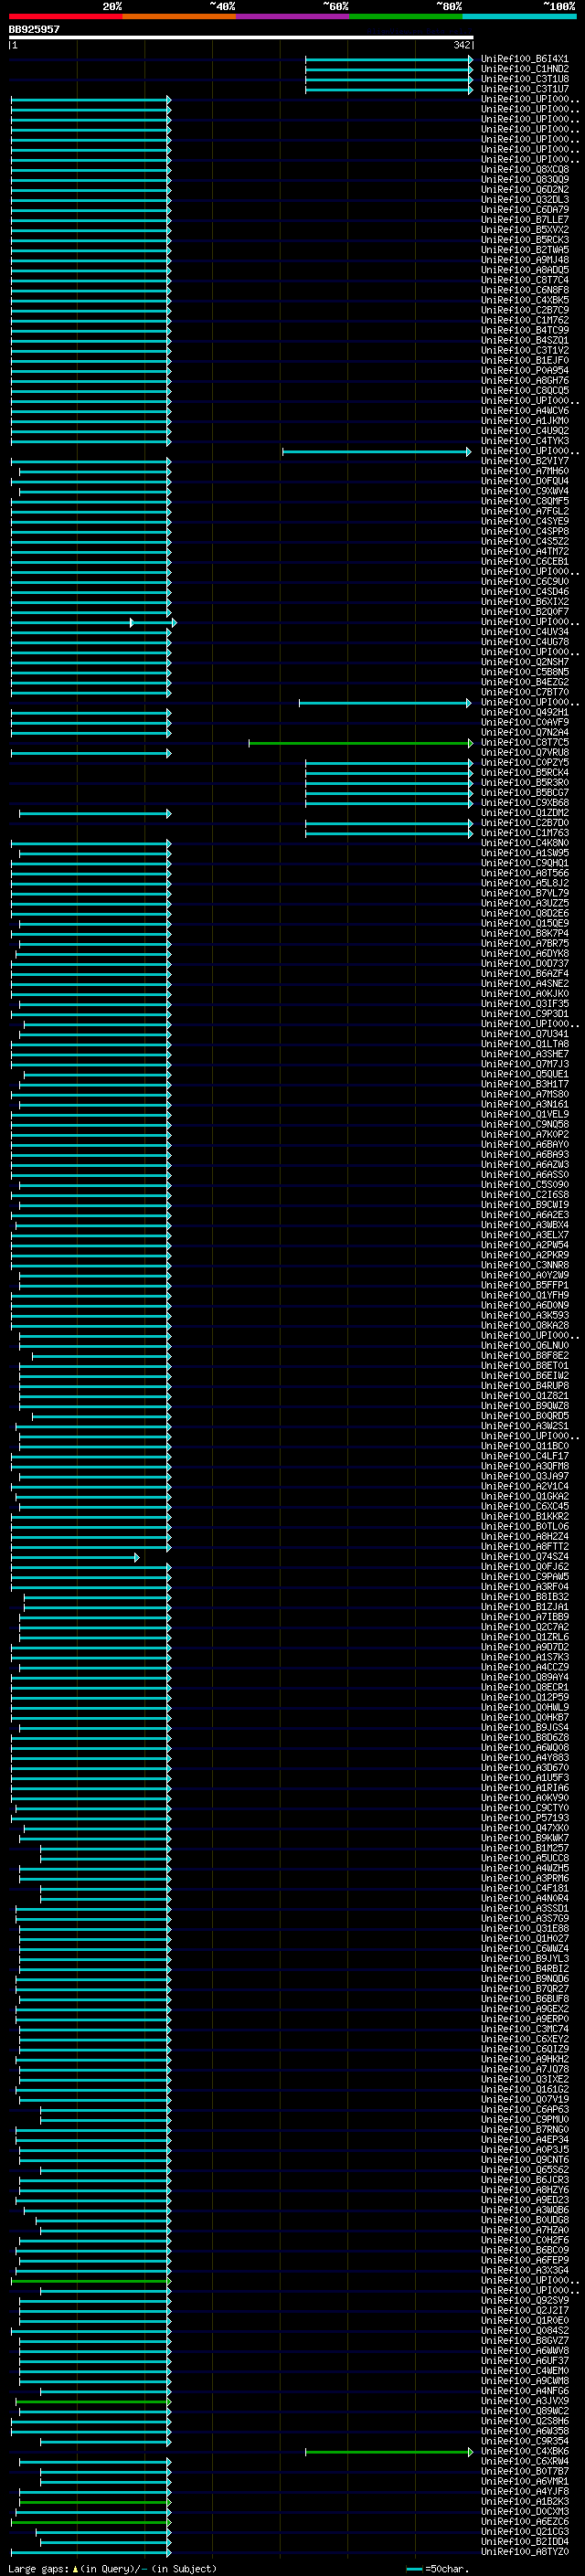The height and width of the screenshot is (2576, 585).
Task: Click the UniRef100_C4SYE9 label
Action: (525, 521)
